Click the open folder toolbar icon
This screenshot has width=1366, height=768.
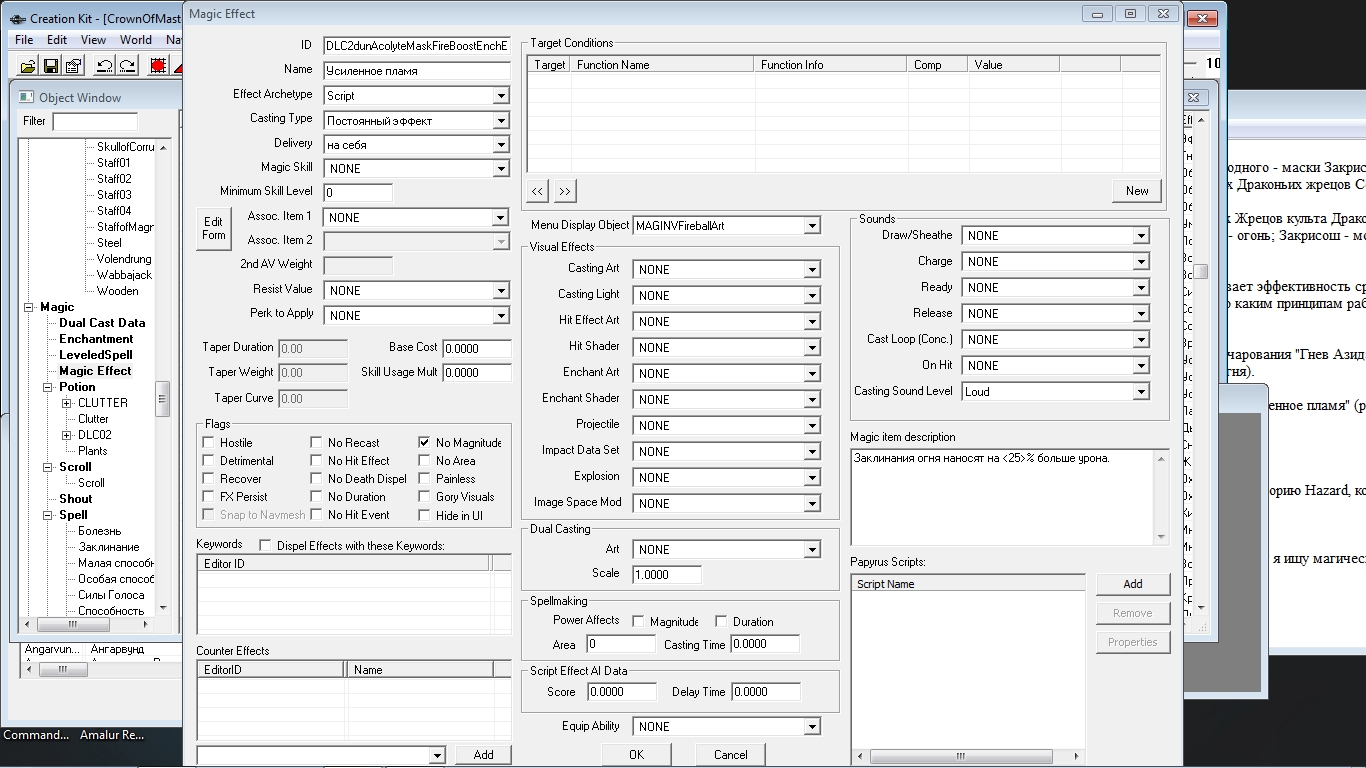click(x=27, y=66)
